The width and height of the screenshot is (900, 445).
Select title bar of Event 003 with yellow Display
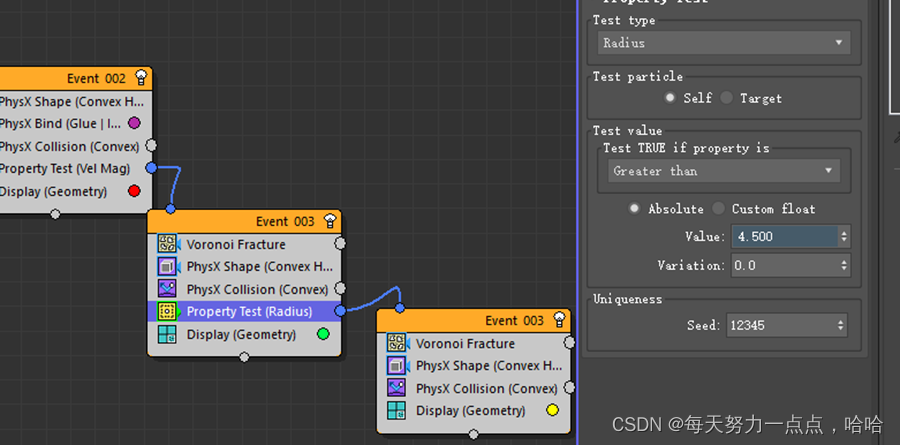(x=474, y=320)
